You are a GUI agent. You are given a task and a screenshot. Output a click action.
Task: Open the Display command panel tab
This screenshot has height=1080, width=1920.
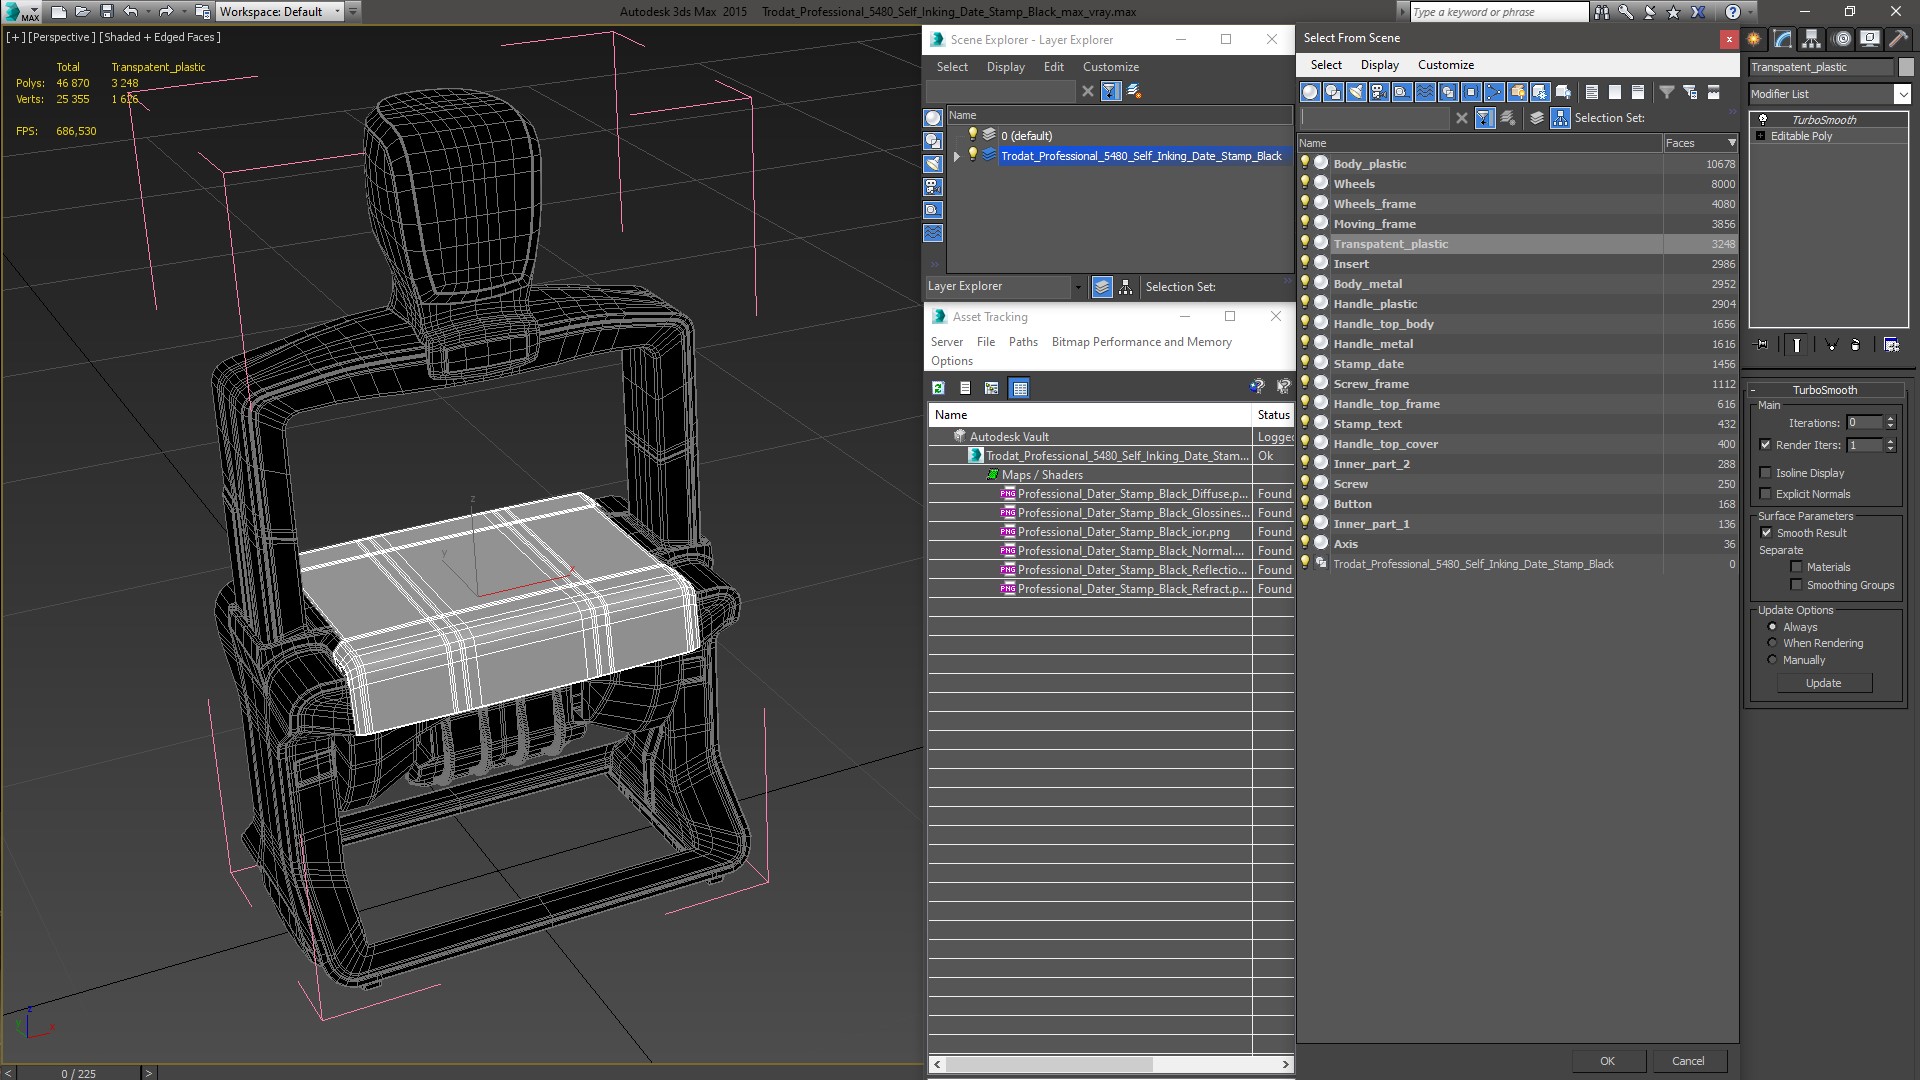point(1869,39)
